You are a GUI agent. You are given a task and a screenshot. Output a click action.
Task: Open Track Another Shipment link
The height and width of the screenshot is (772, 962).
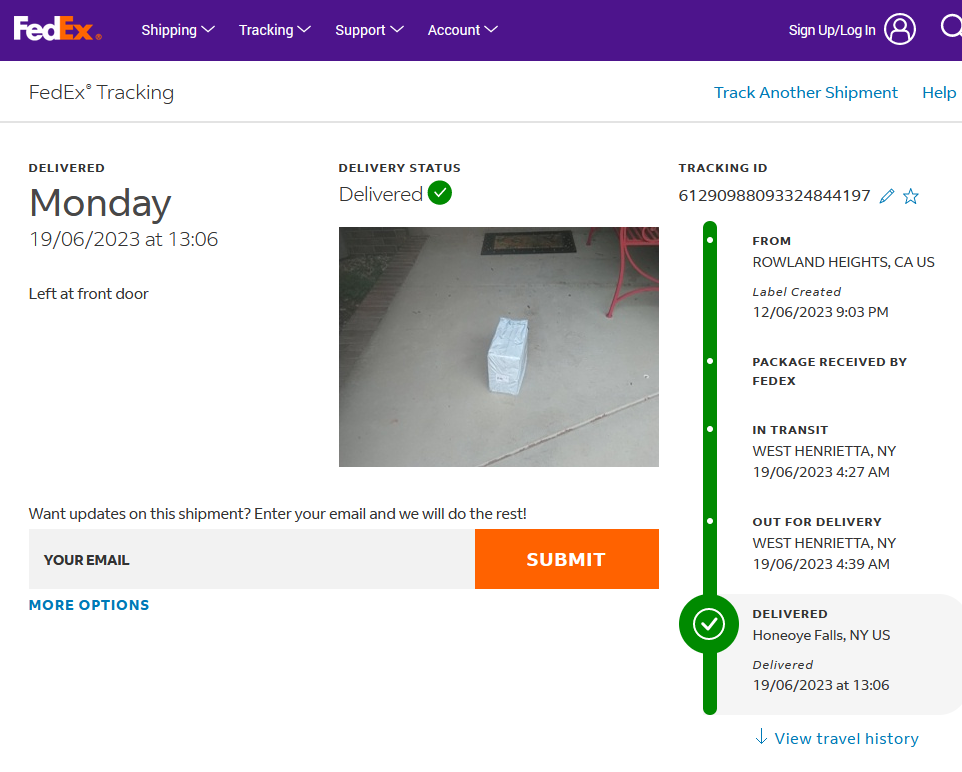[x=805, y=92]
